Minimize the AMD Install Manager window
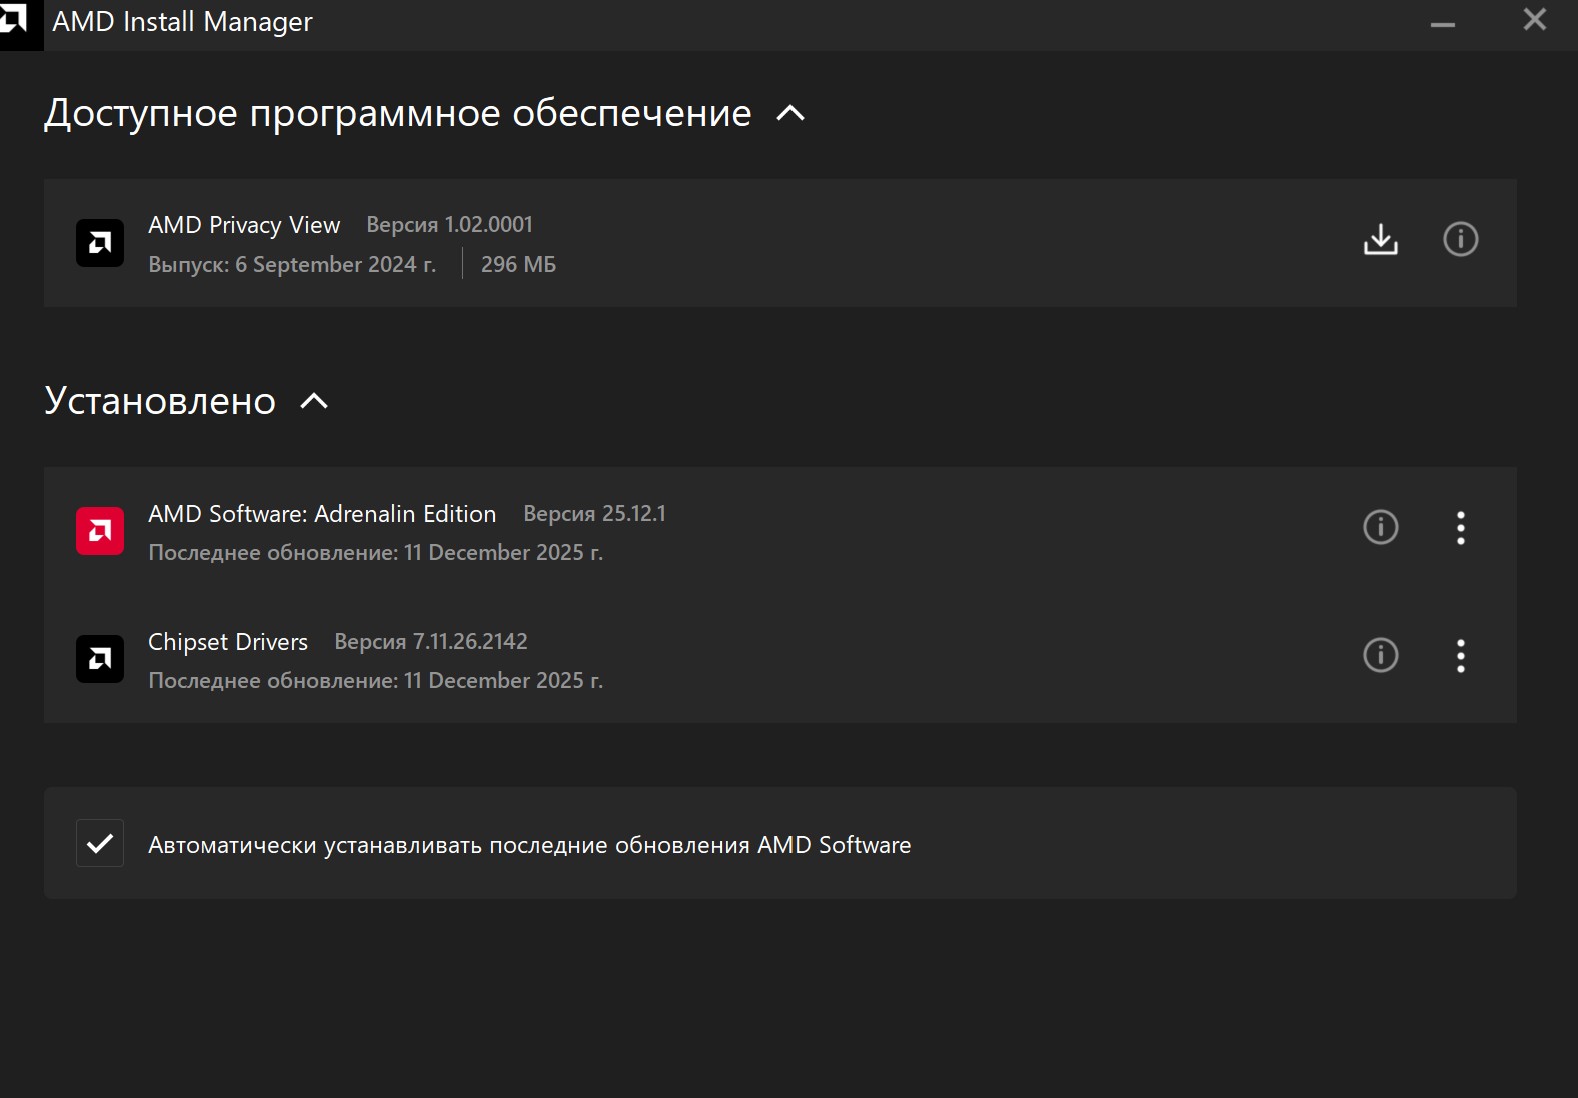 (1442, 24)
